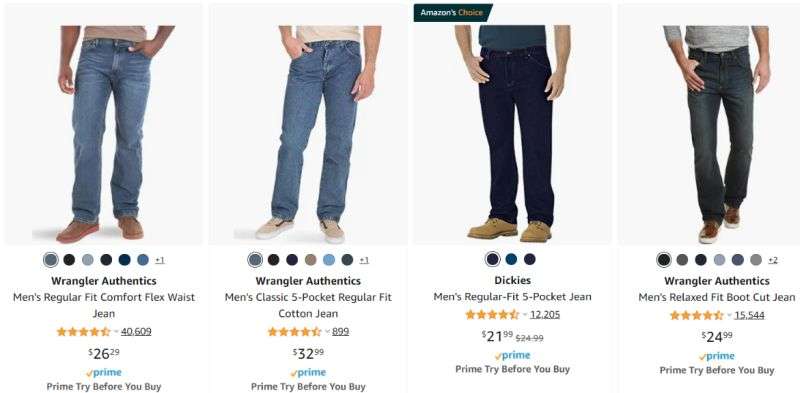Pick light blue swatch on Classic 5-Pocket Jean

tap(329, 260)
